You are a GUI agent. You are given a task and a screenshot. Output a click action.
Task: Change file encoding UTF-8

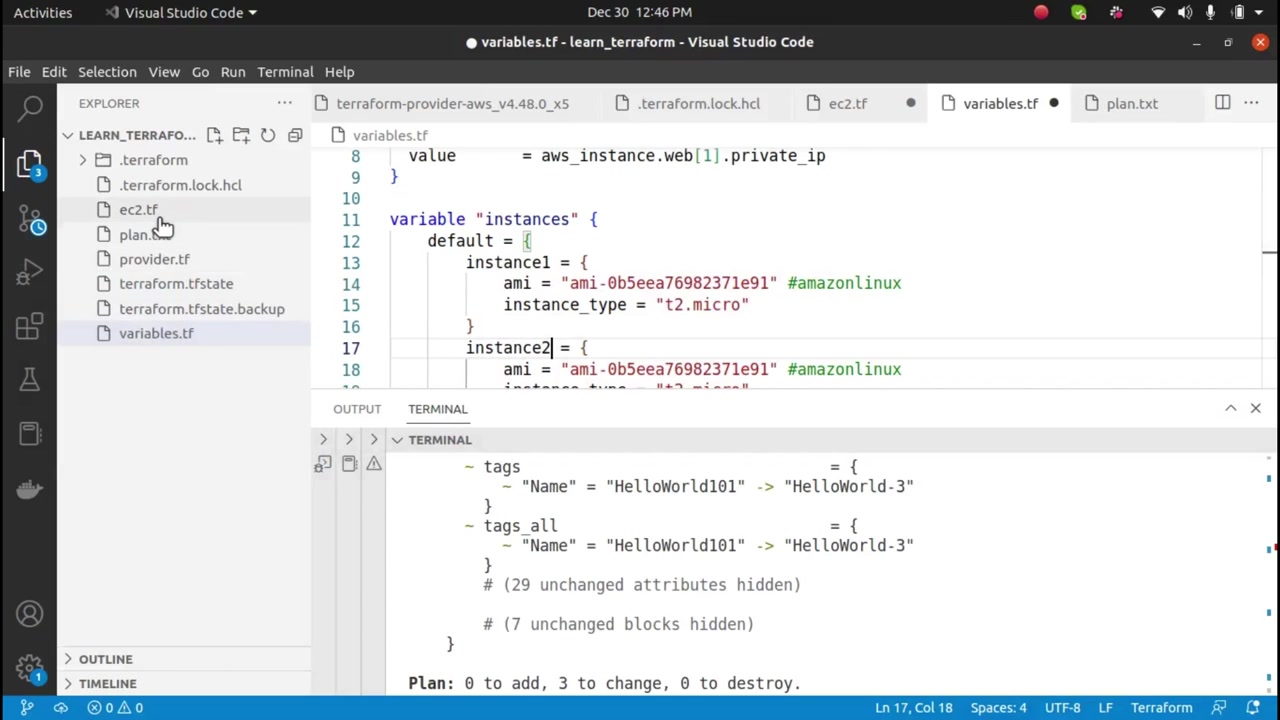click(x=1062, y=708)
